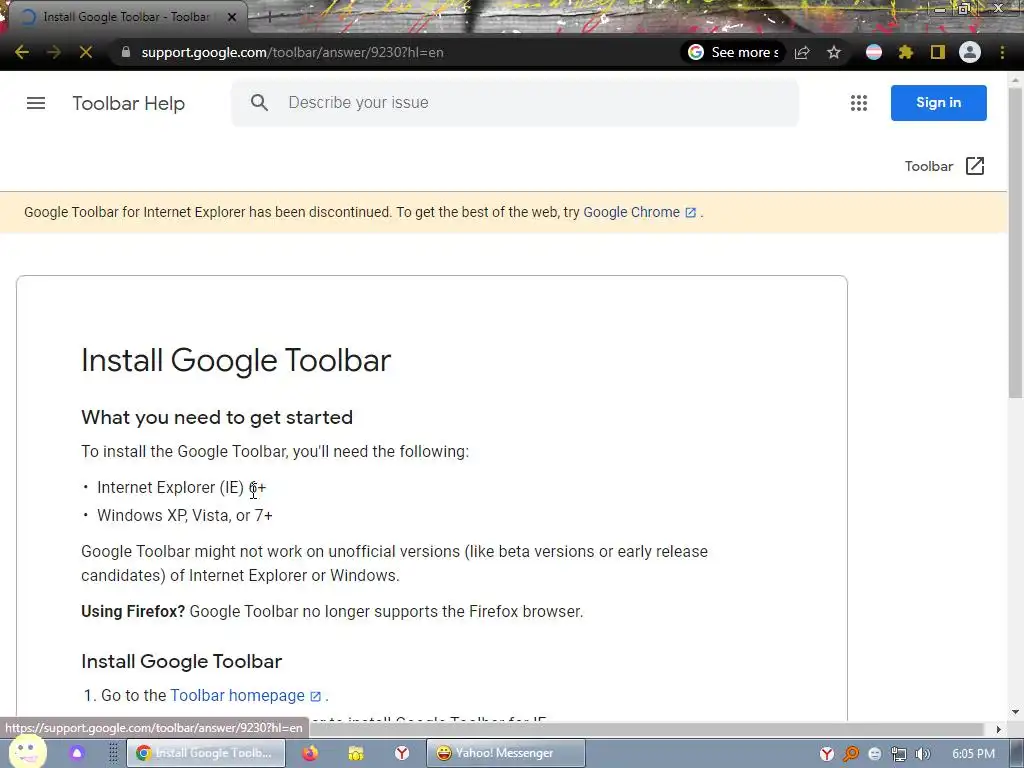The image size is (1024, 768).
Task: Click the orange magnifier tray icon
Action: point(851,754)
